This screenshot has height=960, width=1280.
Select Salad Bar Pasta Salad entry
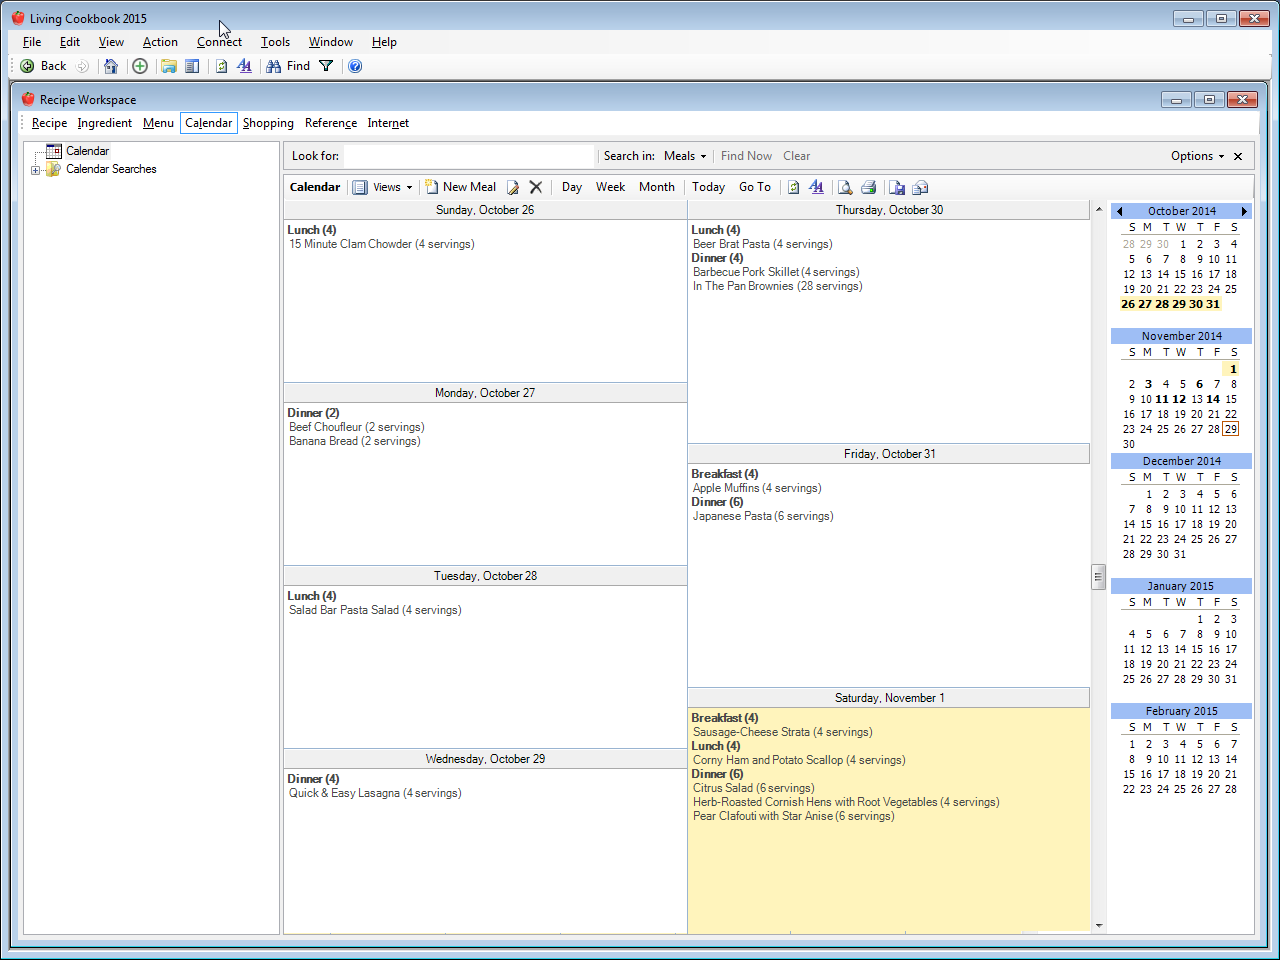pos(375,610)
